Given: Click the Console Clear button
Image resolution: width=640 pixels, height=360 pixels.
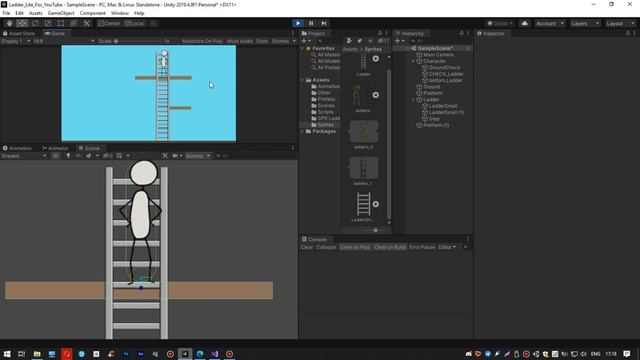Looking at the screenshot, I should tap(307, 247).
